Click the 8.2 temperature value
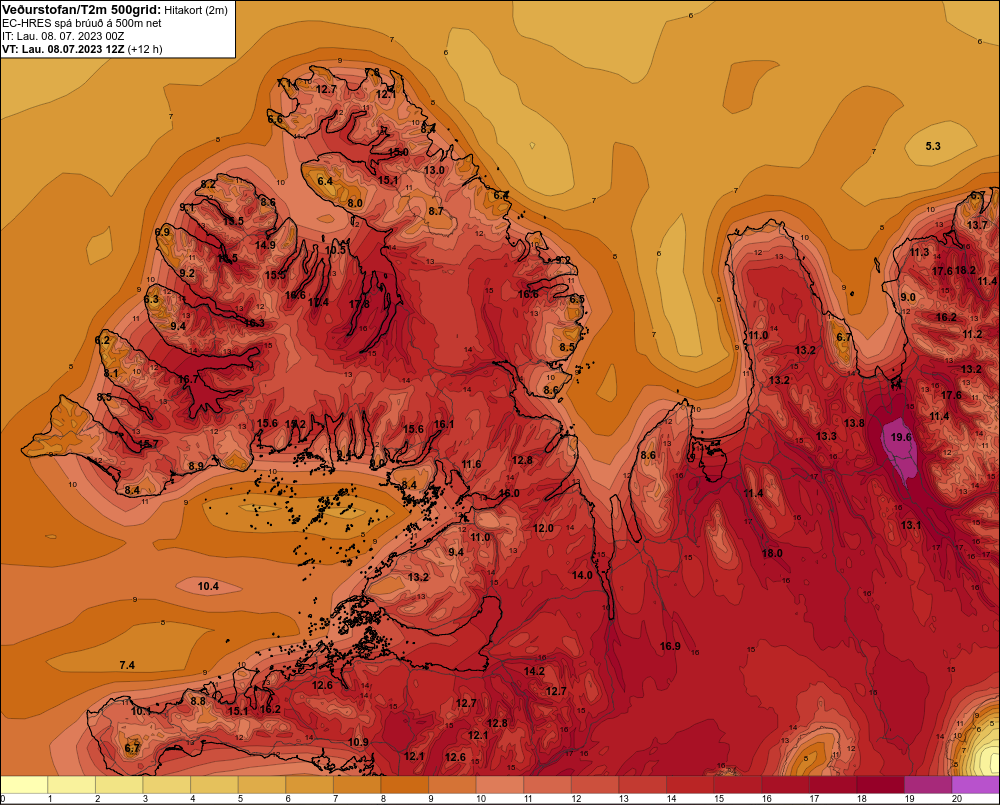This screenshot has height=805, width=1000. (x=208, y=184)
